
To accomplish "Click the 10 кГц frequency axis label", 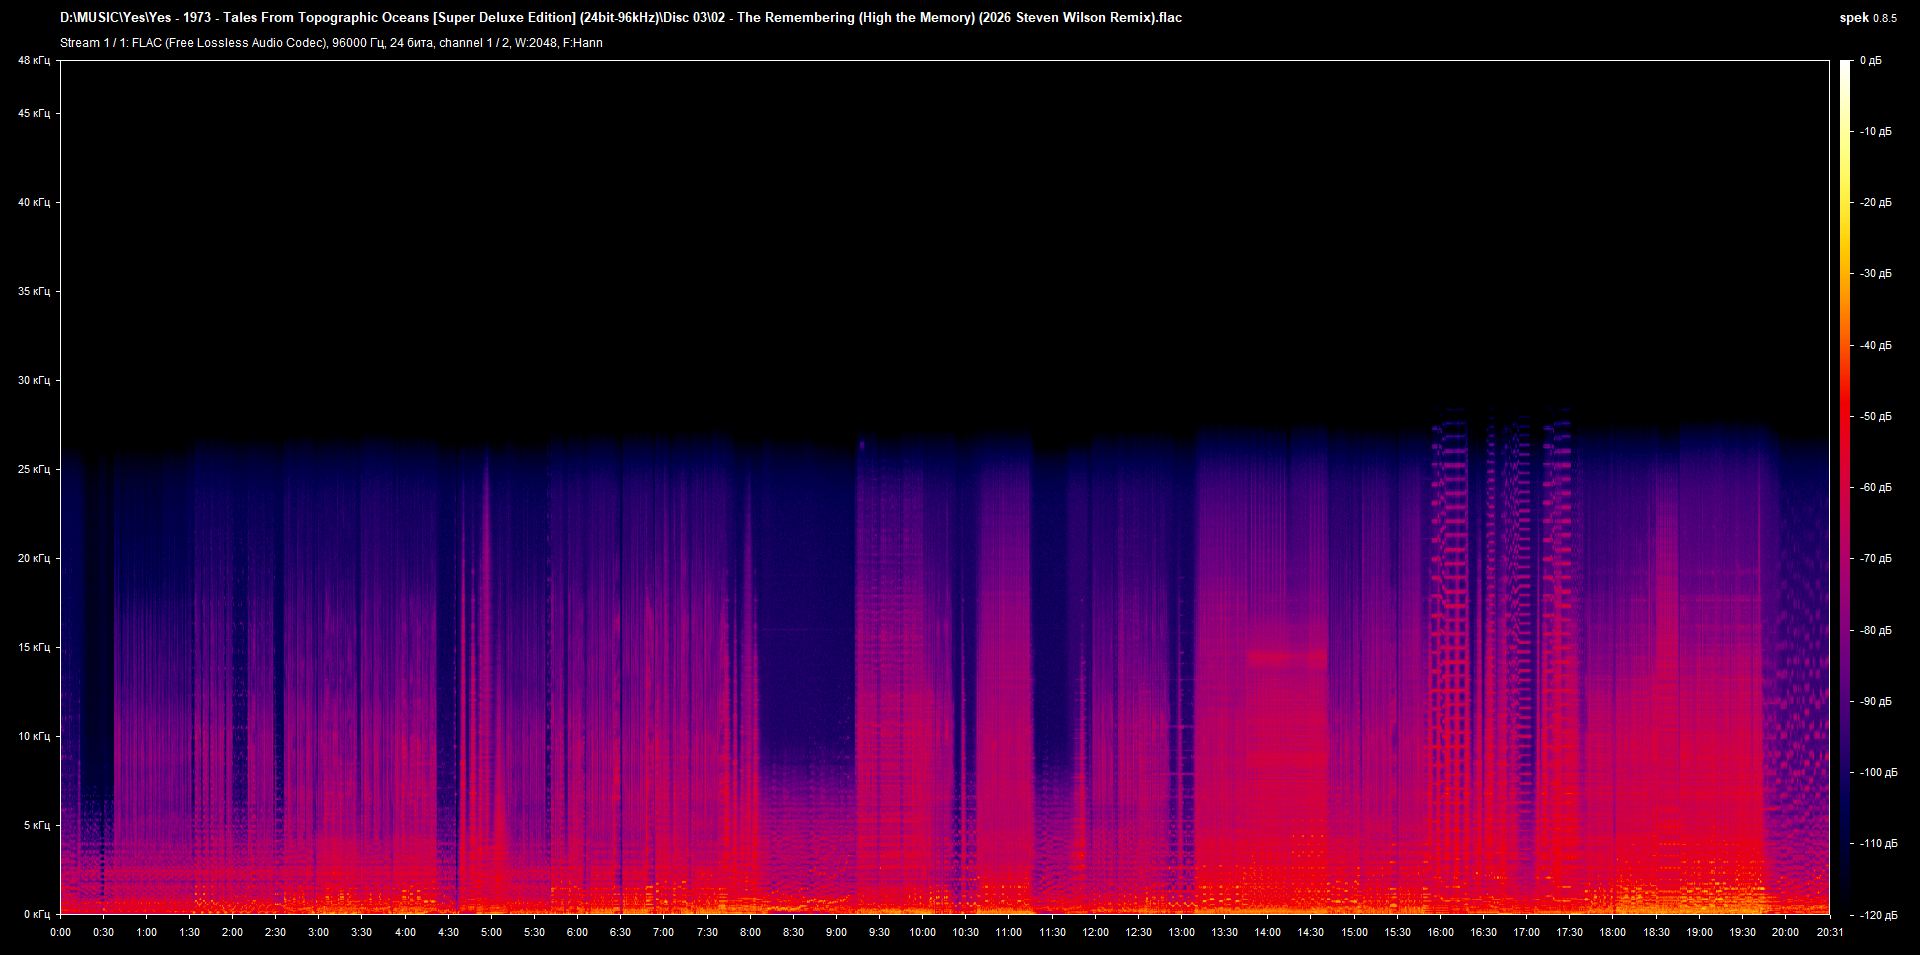I will 34,737.
